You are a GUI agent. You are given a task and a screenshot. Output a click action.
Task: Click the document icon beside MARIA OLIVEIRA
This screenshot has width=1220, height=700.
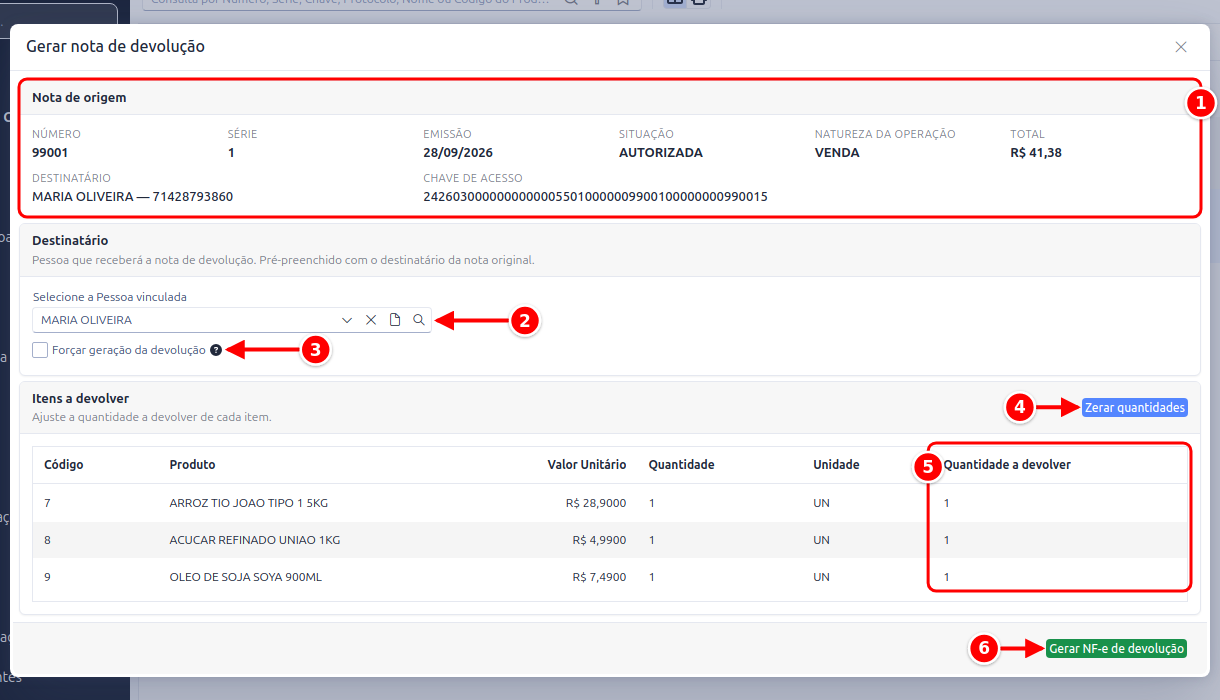(x=395, y=320)
